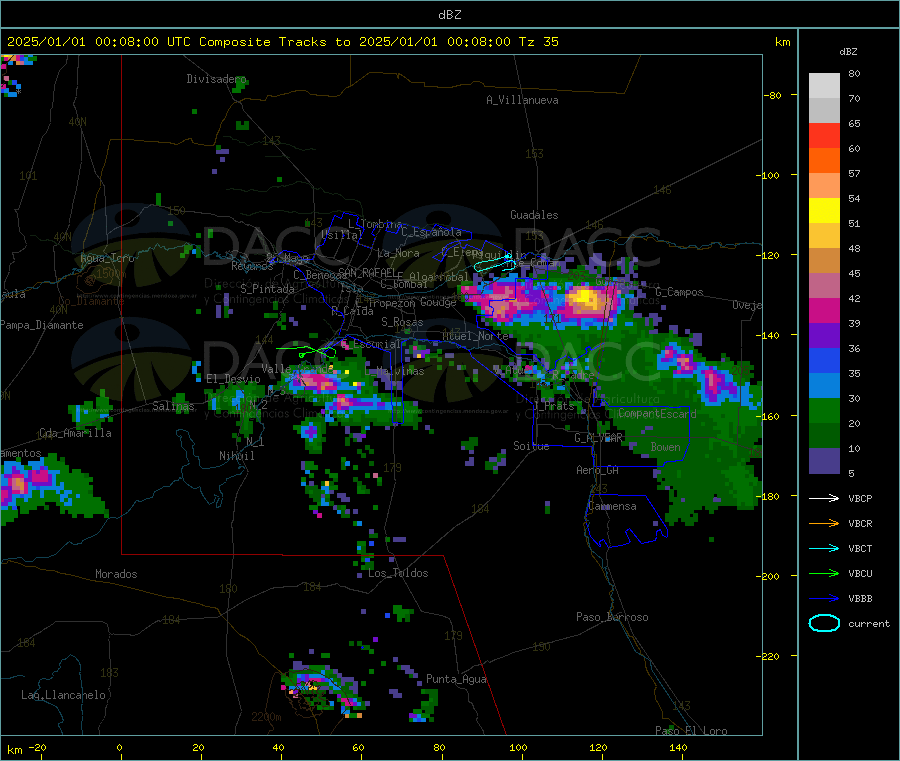900x761 pixels.
Task: Click the cyan current storm track ellipse
Action: click(494, 266)
